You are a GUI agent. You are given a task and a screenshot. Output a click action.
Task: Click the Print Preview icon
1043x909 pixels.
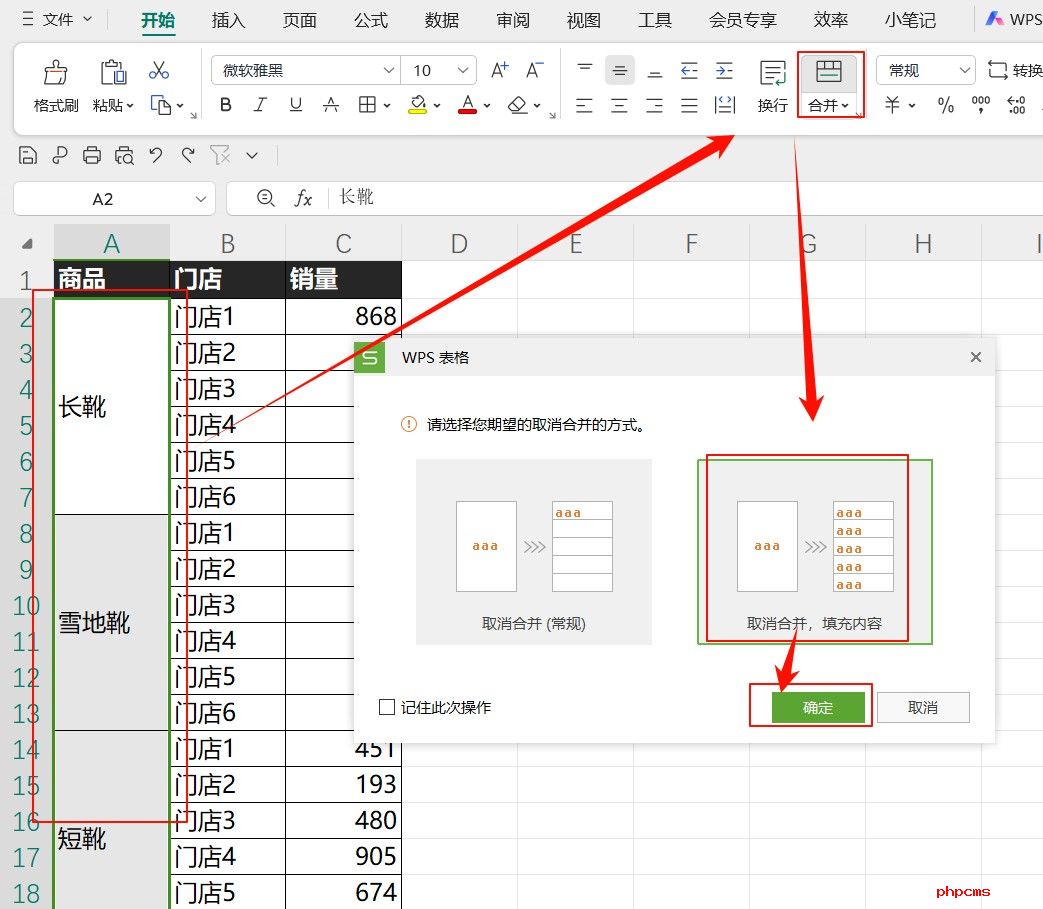(x=124, y=156)
